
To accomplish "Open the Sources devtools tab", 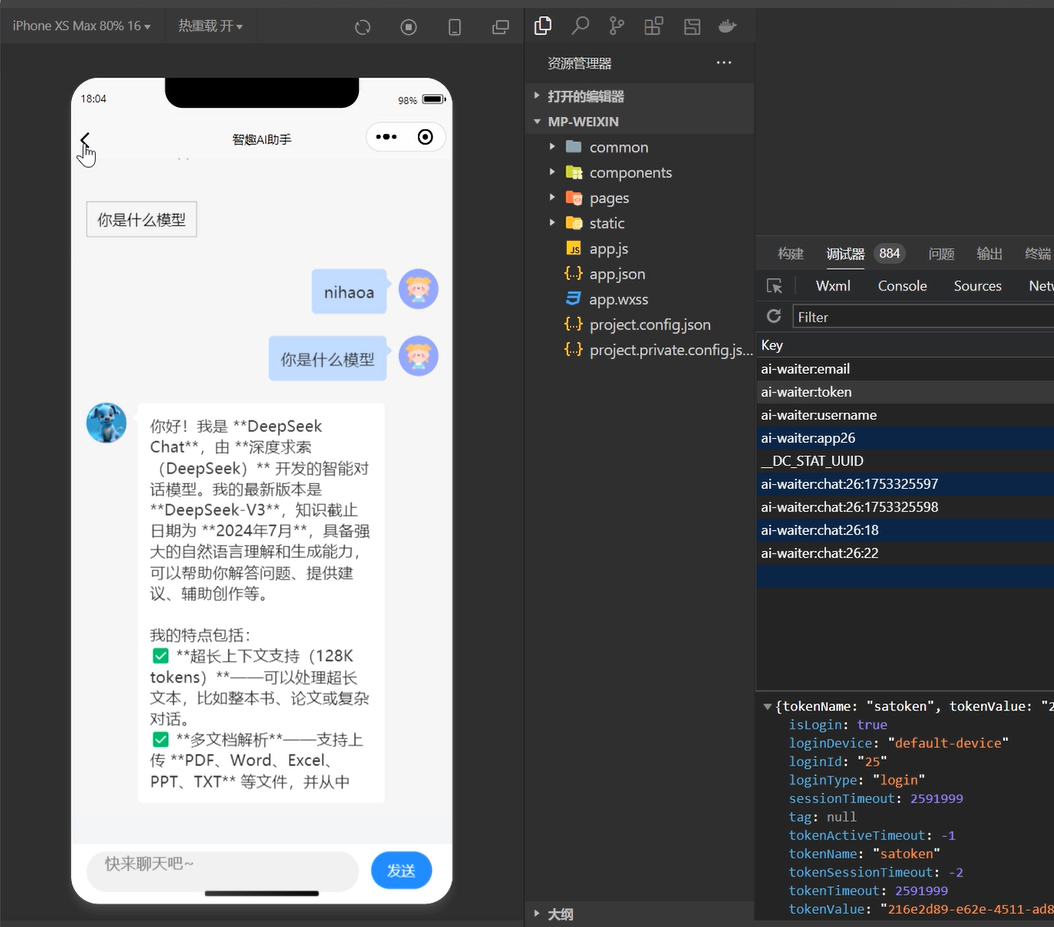I will pyautogui.click(x=977, y=286).
